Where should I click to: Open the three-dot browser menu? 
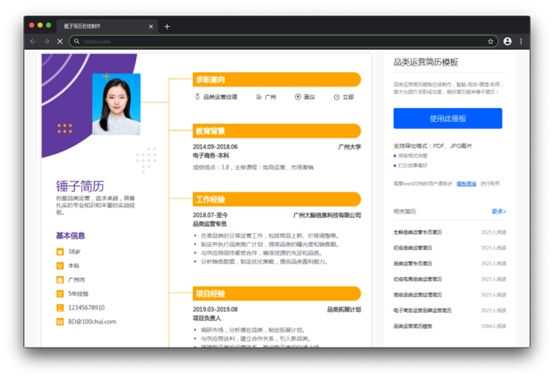click(521, 41)
